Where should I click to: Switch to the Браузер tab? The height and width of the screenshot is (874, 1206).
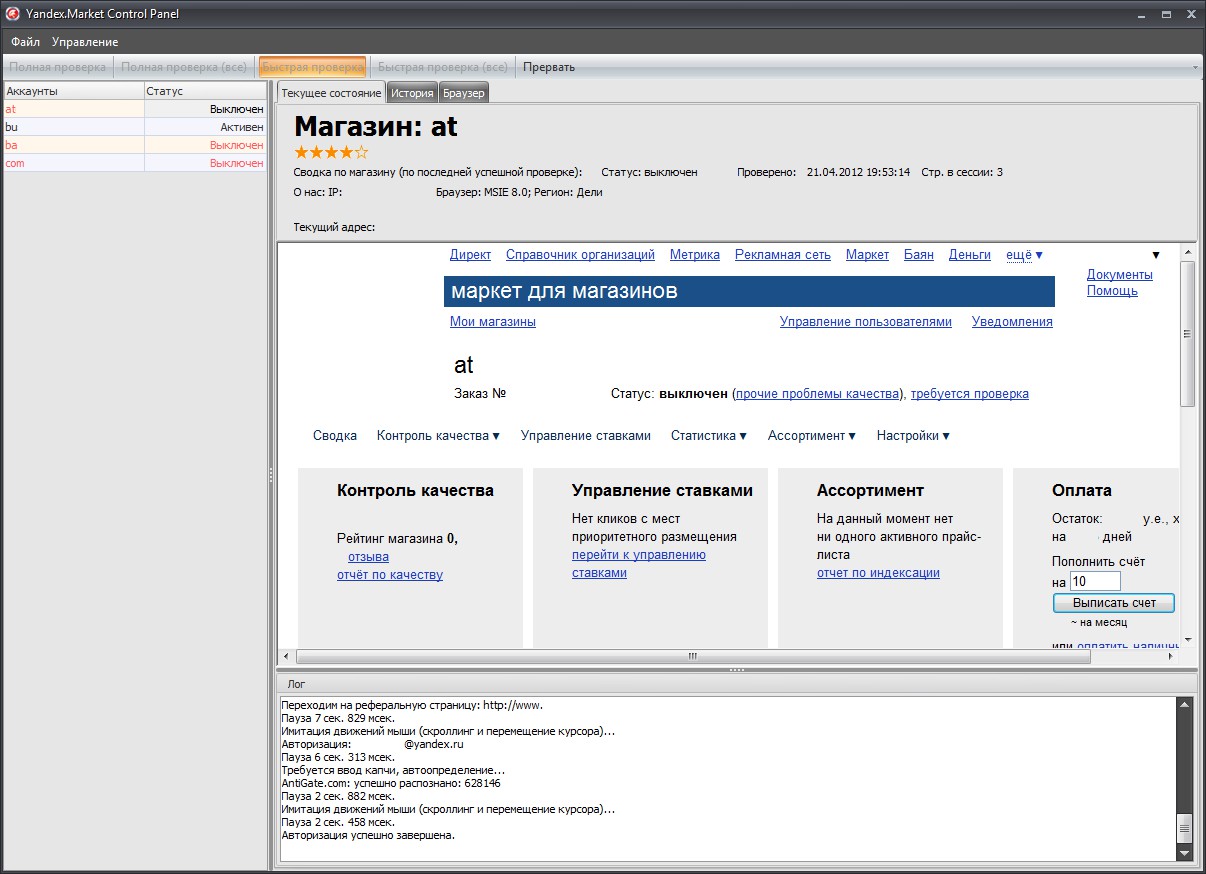[464, 93]
